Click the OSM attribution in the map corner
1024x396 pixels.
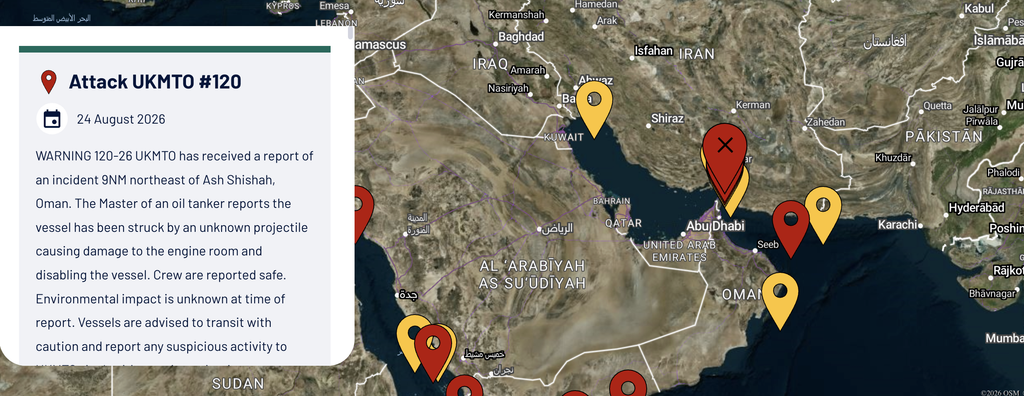coord(1001,393)
